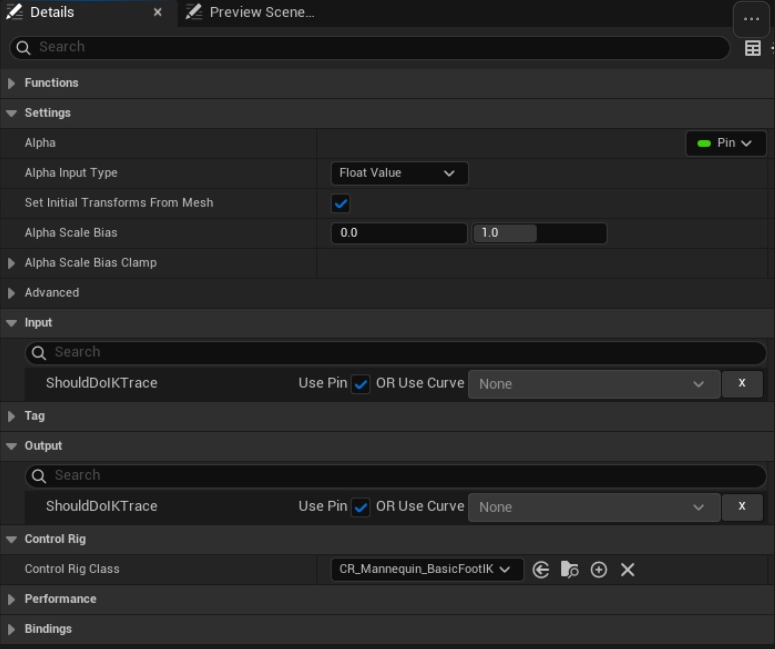Open the property matrix table icon
This screenshot has height=649, width=775.
tap(753, 48)
